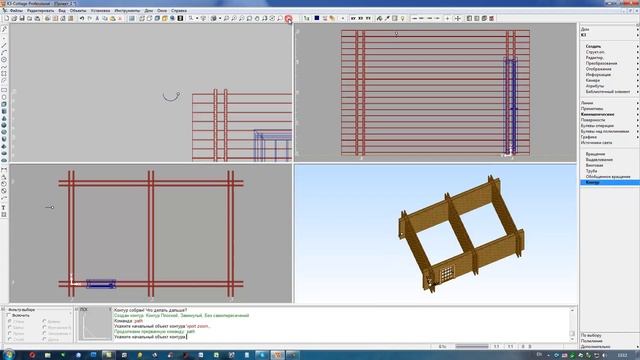Select the text T tool in left toolbar
The image size is (640, 360).
pyautogui.click(x=4, y=208)
